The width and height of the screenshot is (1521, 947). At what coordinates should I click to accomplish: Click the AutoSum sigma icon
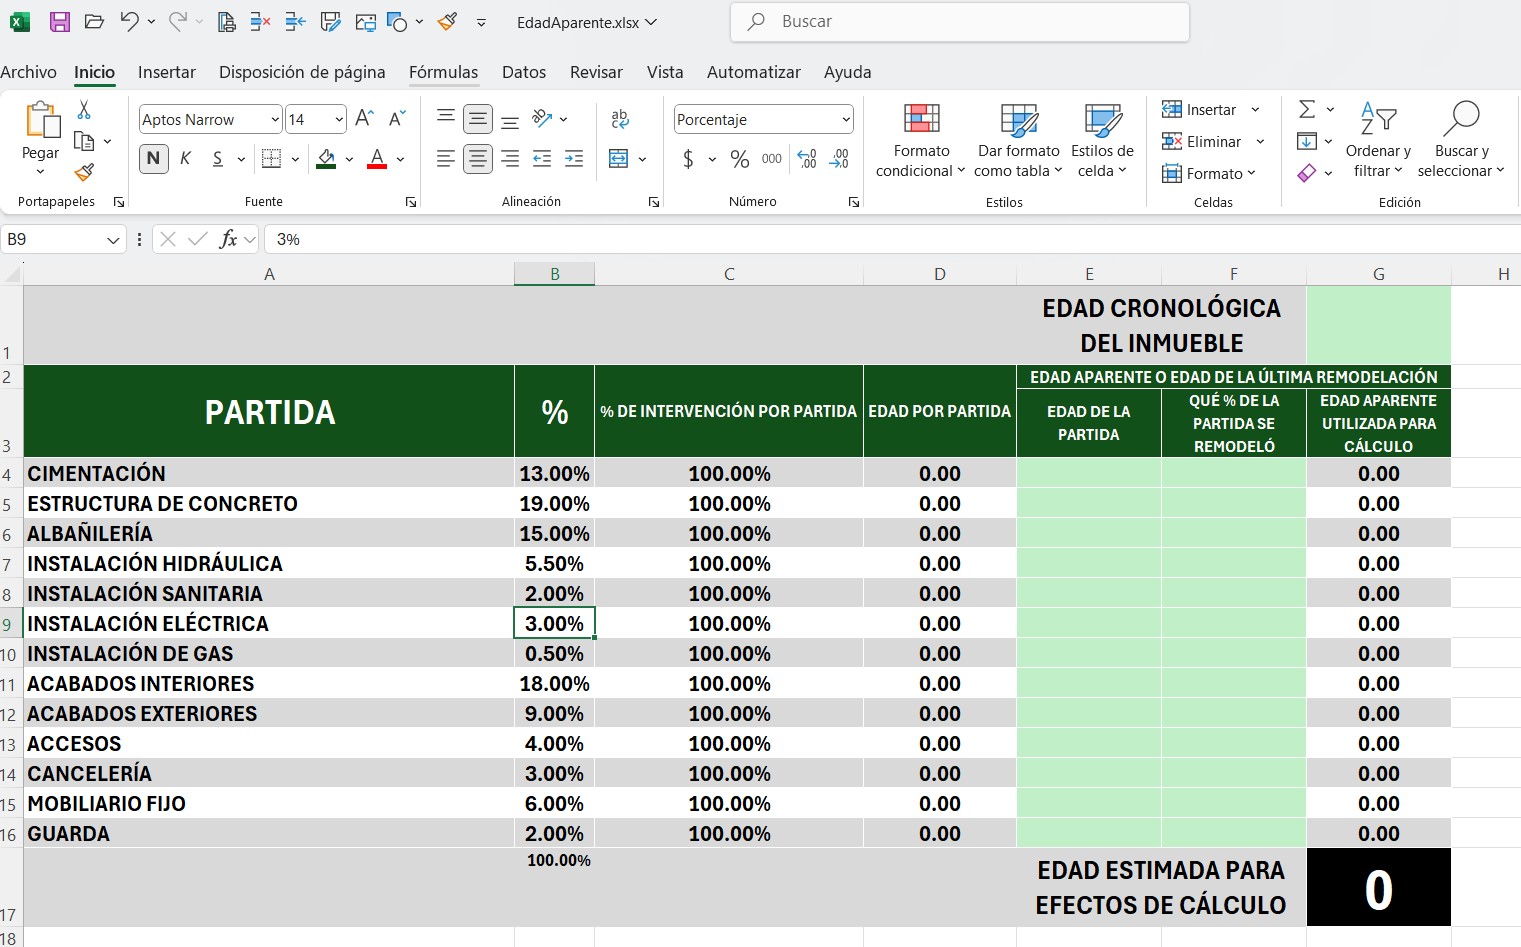pos(1307,109)
